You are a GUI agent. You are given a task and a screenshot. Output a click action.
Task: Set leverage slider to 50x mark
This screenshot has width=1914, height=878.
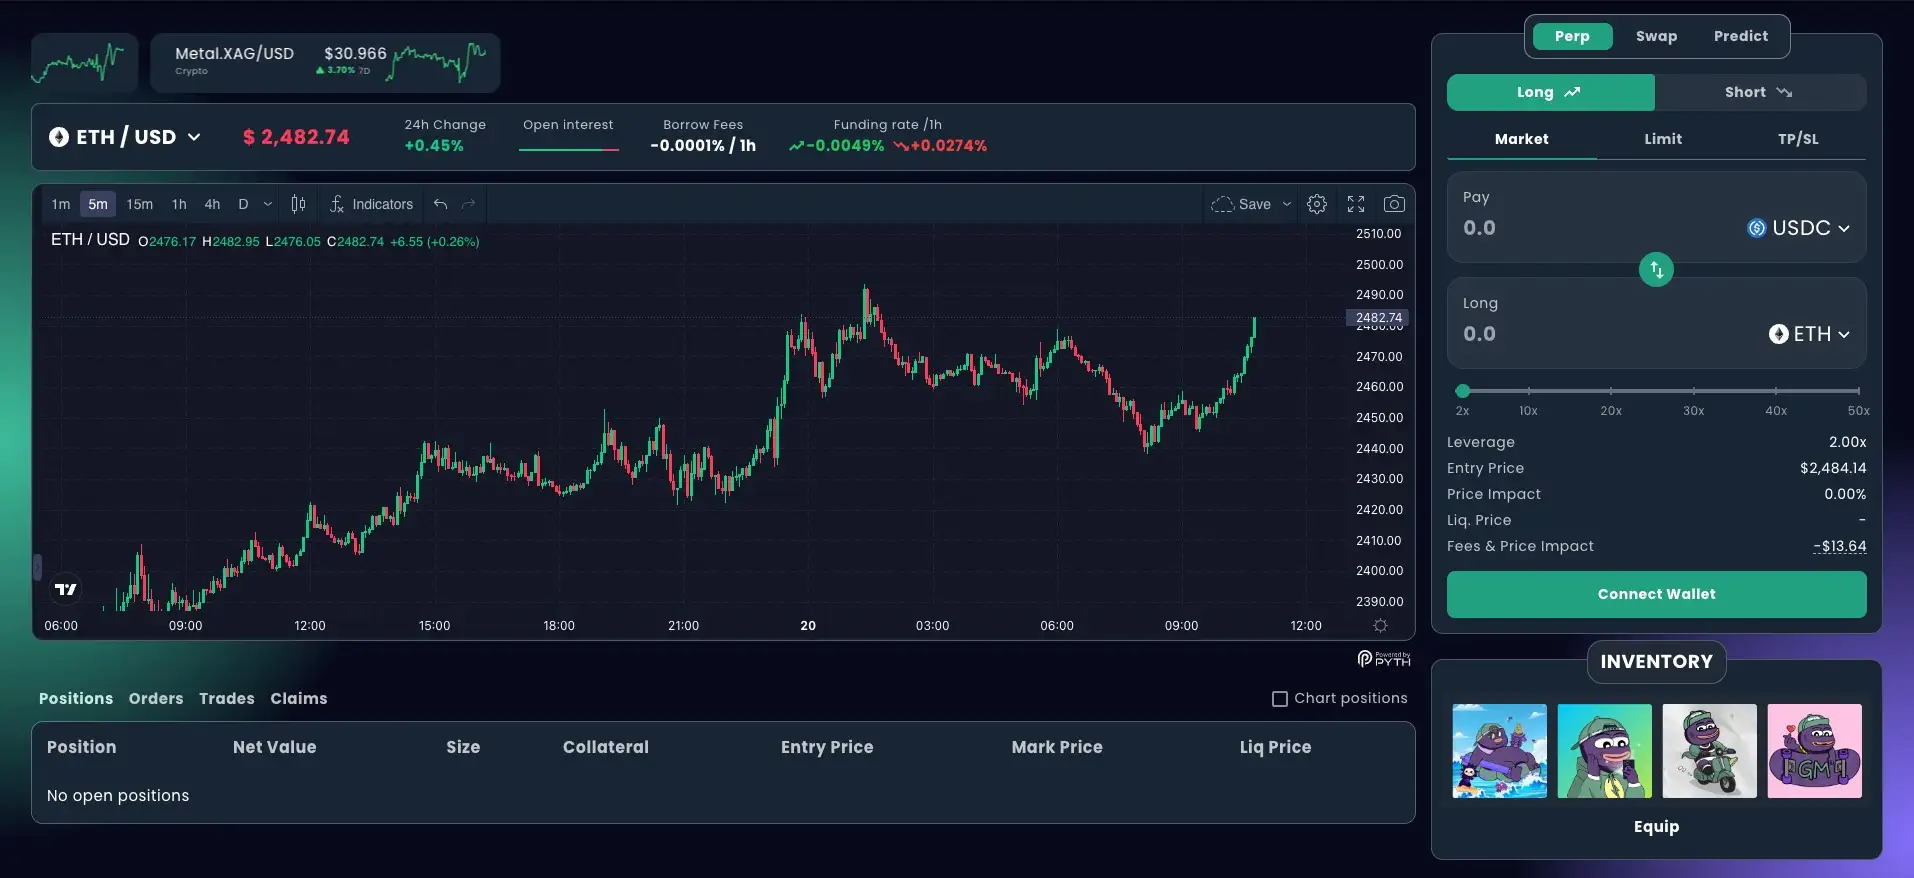pyautogui.click(x=1858, y=391)
